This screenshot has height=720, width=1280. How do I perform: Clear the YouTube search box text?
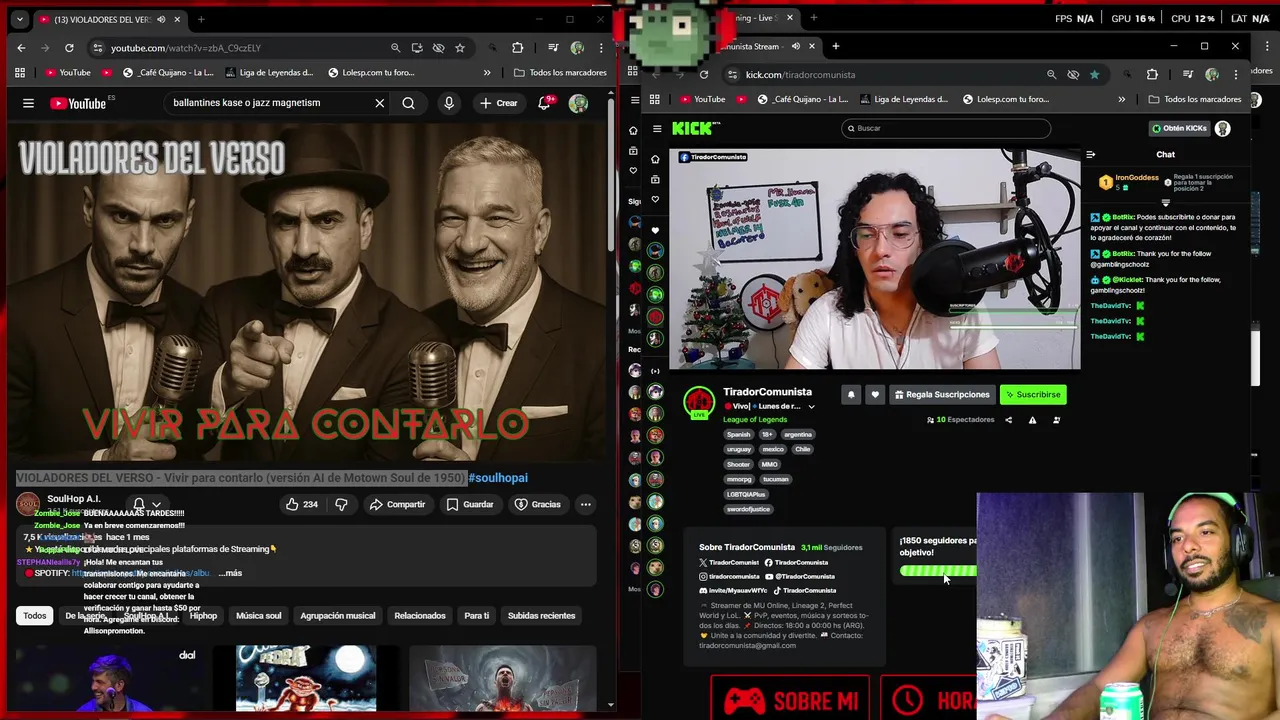[380, 103]
